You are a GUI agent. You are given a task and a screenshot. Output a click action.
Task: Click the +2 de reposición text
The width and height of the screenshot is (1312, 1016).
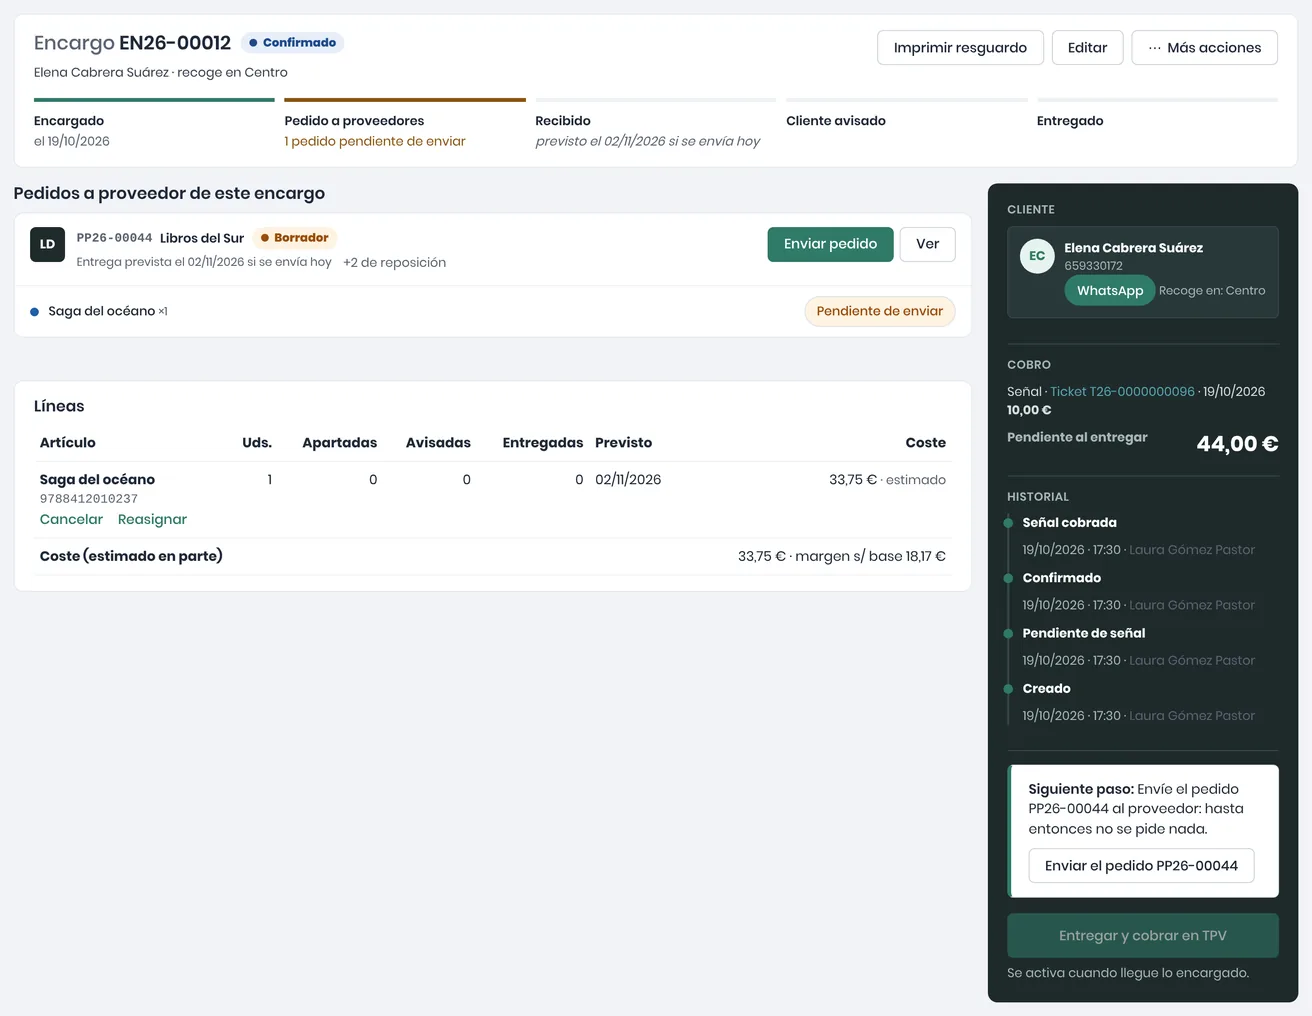point(394,263)
